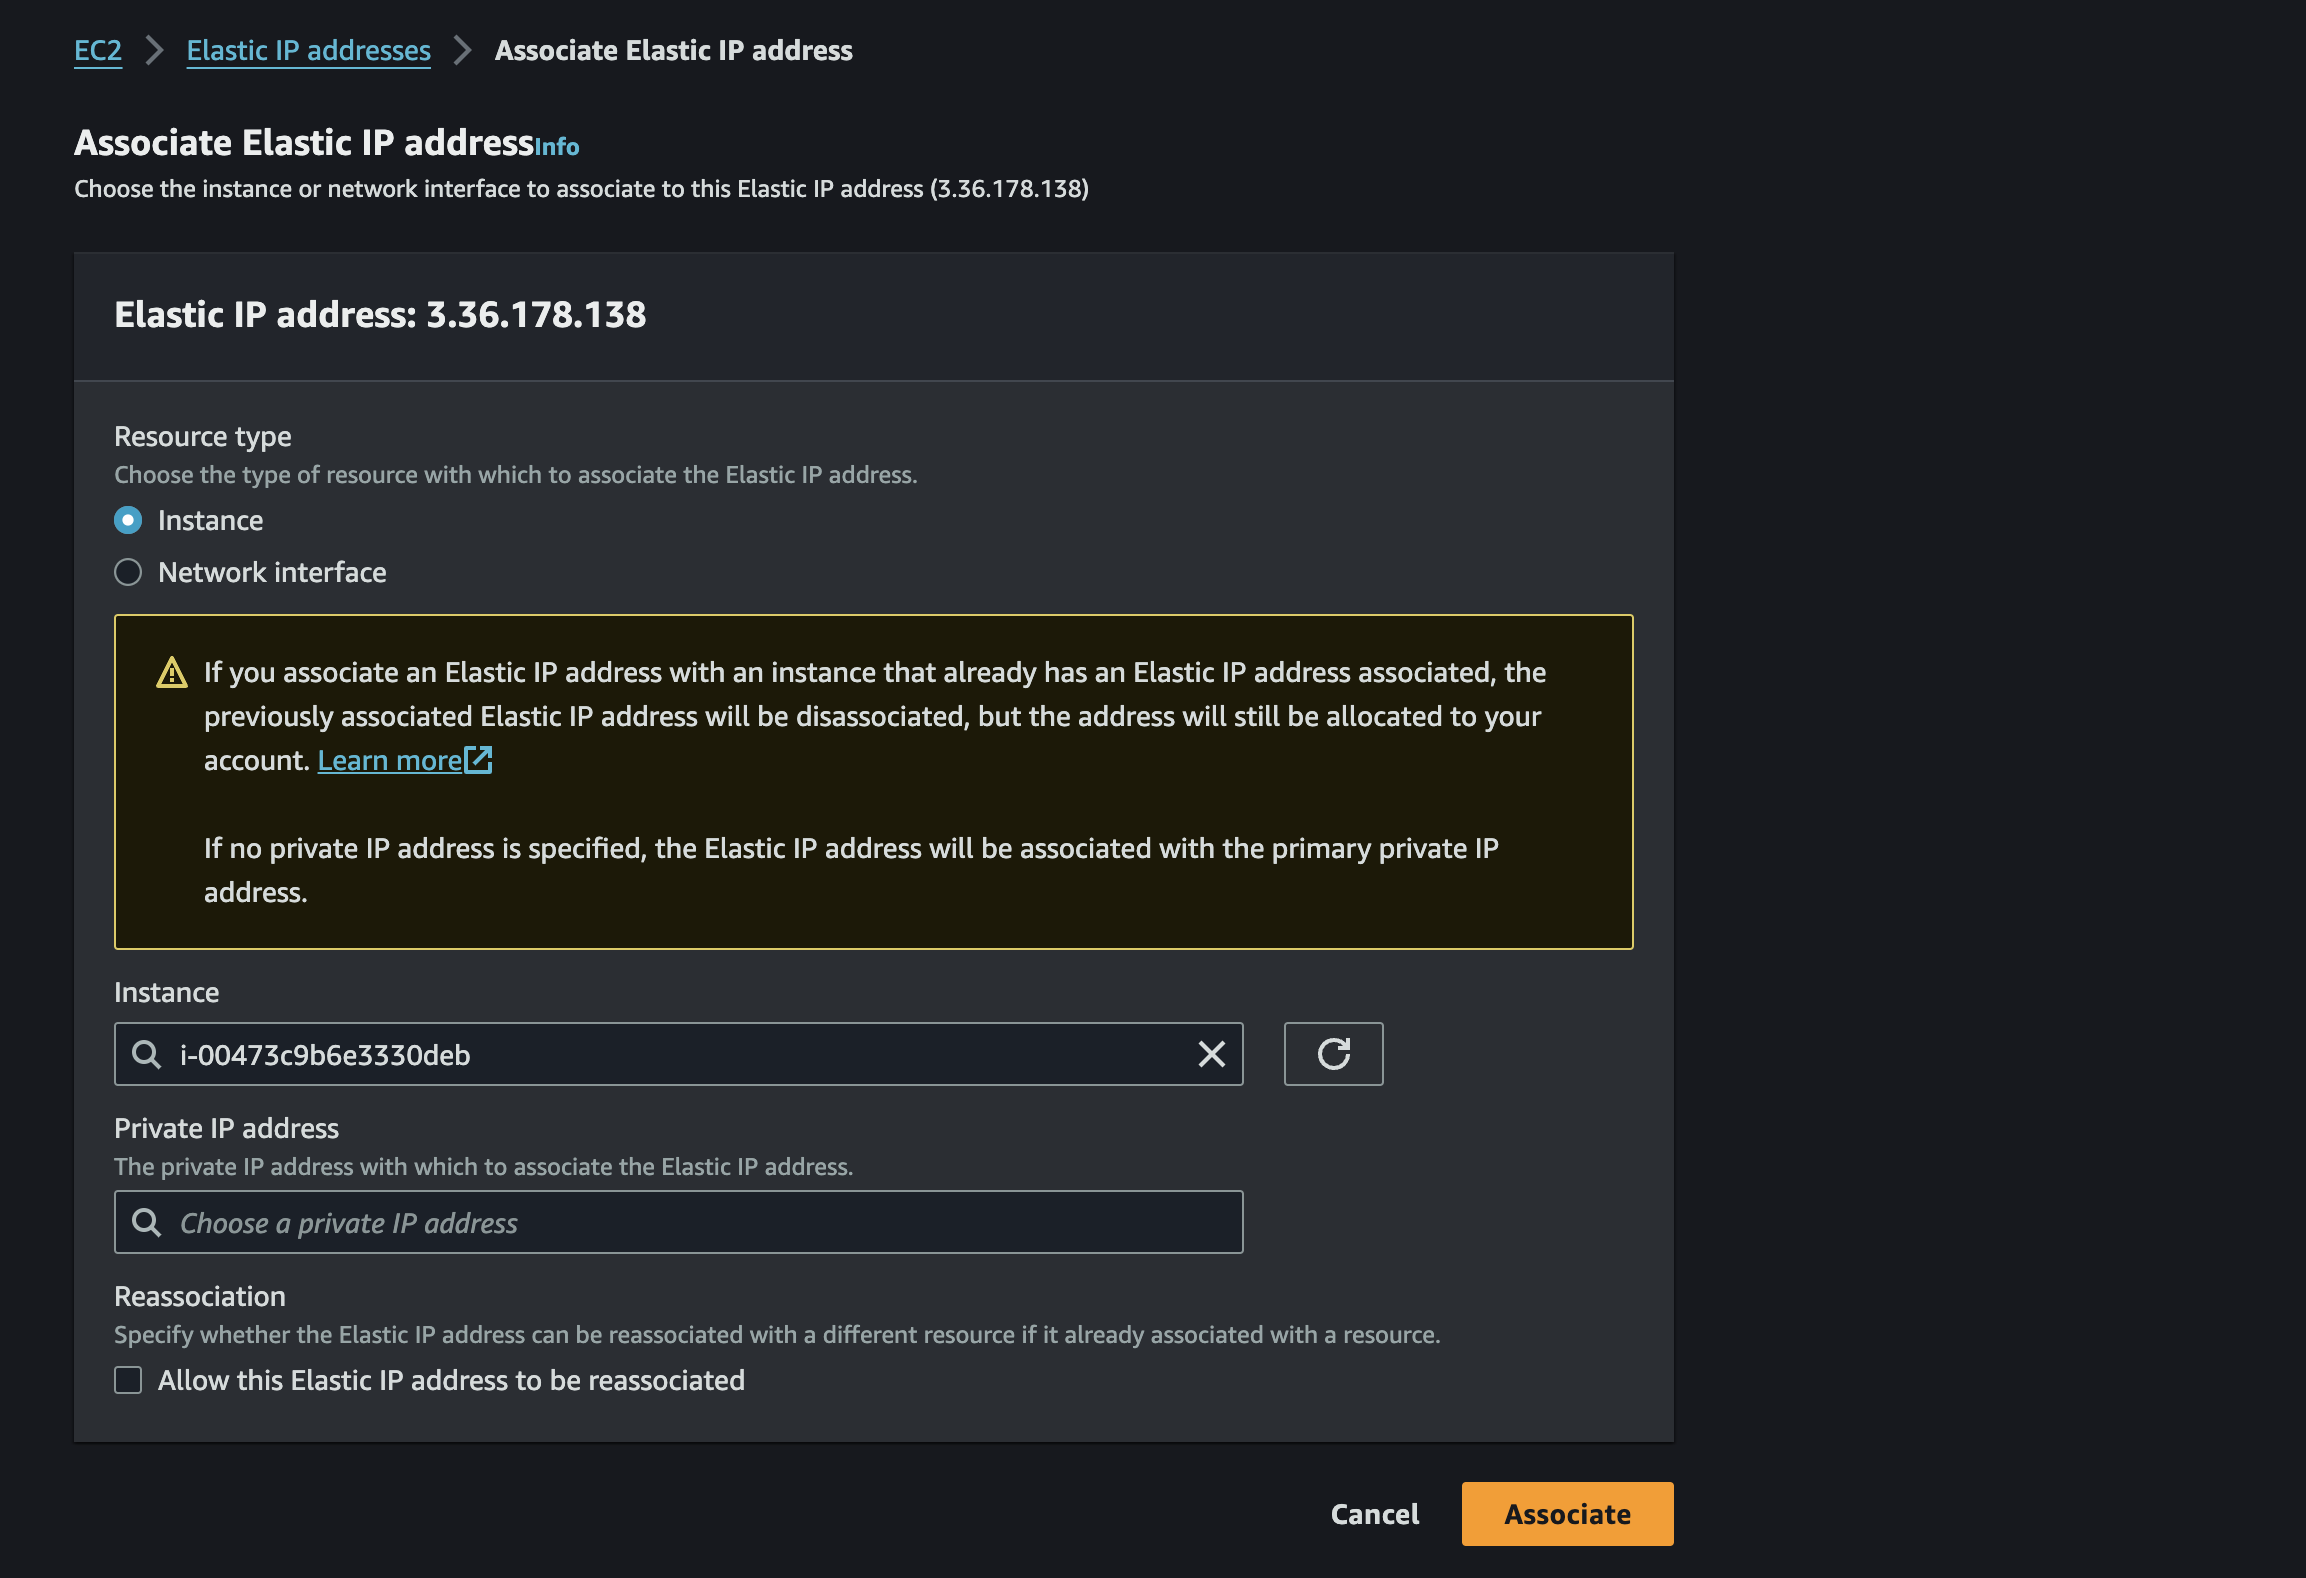This screenshot has height=1578, width=2306.
Task: Open the Info link beside the title
Action: coord(557,147)
